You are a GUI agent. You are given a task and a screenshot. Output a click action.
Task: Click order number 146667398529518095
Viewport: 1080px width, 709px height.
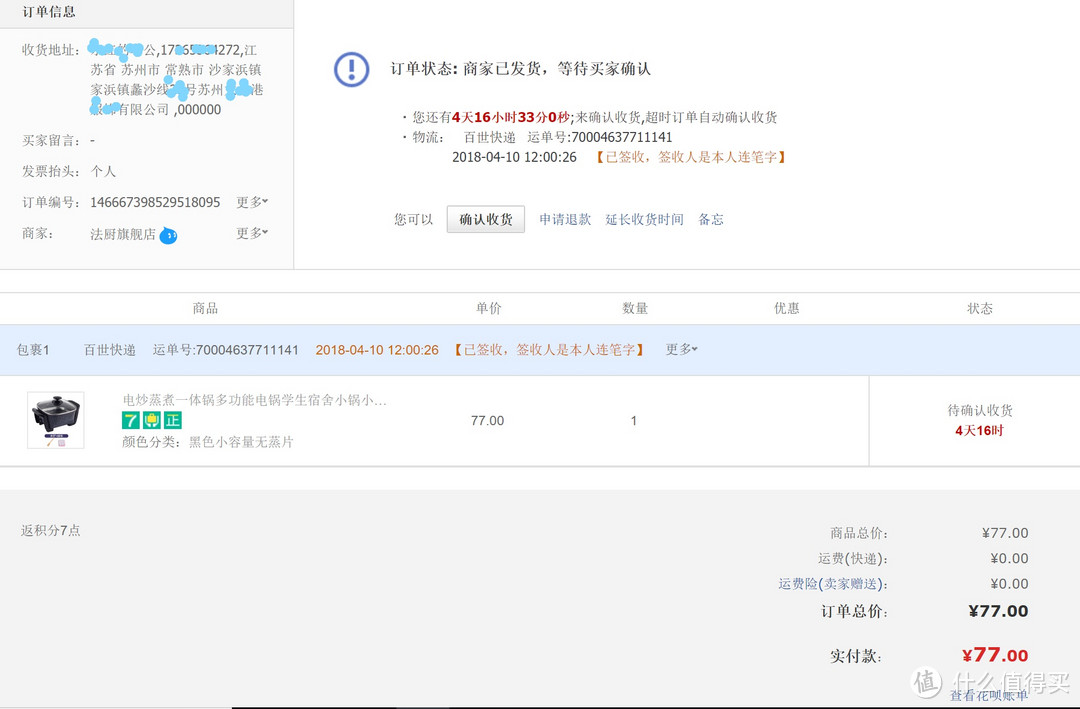click(155, 202)
